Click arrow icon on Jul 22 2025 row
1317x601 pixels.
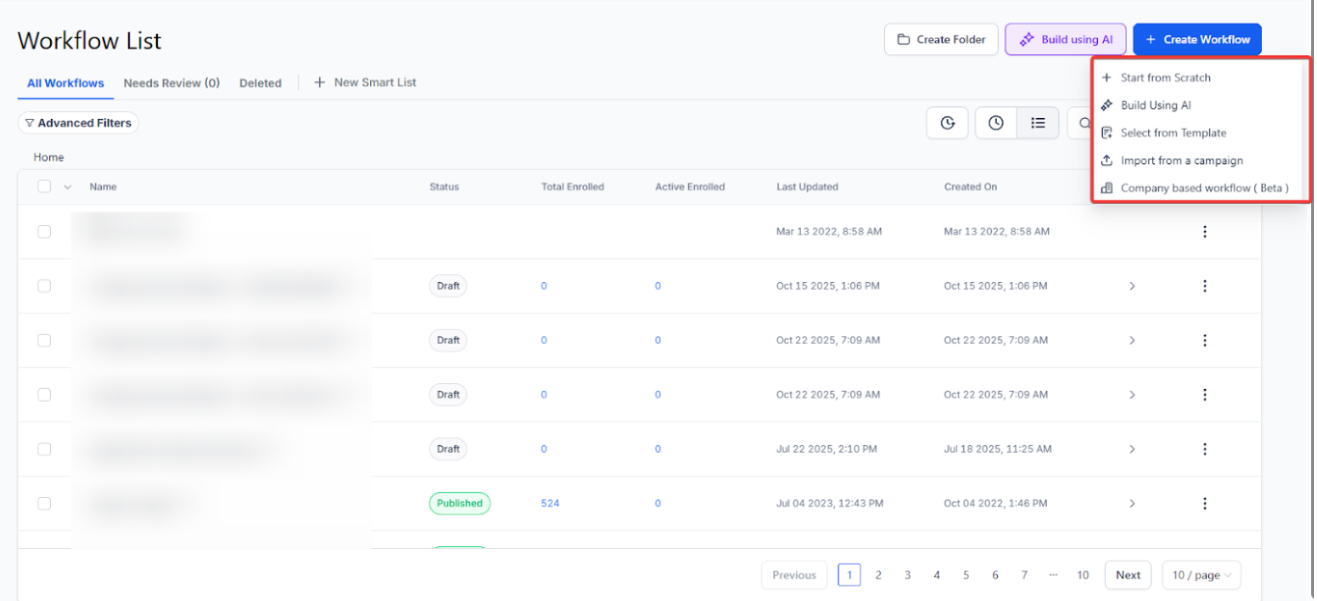[1132, 449]
